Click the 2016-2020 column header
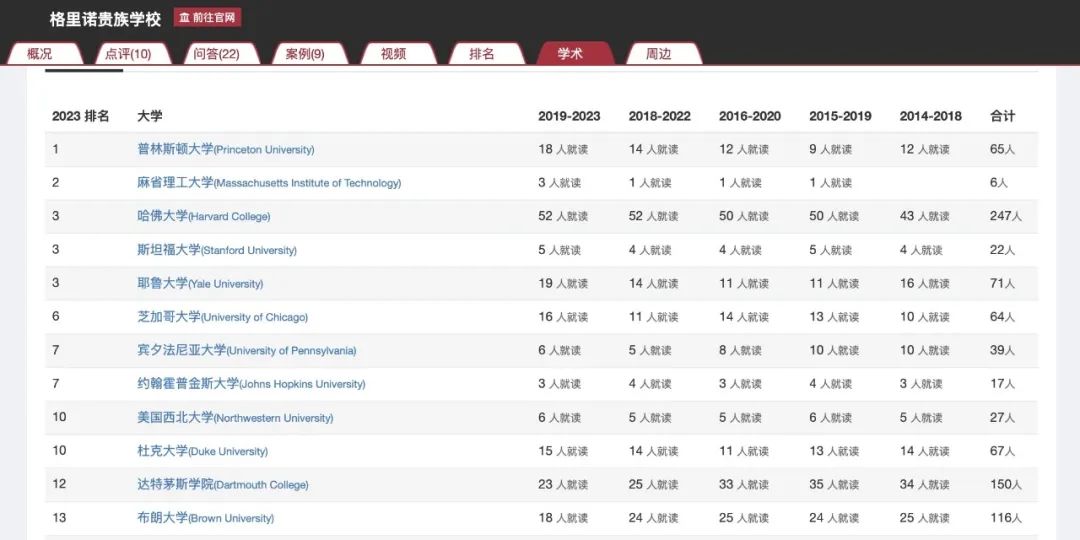The image size is (1080, 540). pos(750,116)
